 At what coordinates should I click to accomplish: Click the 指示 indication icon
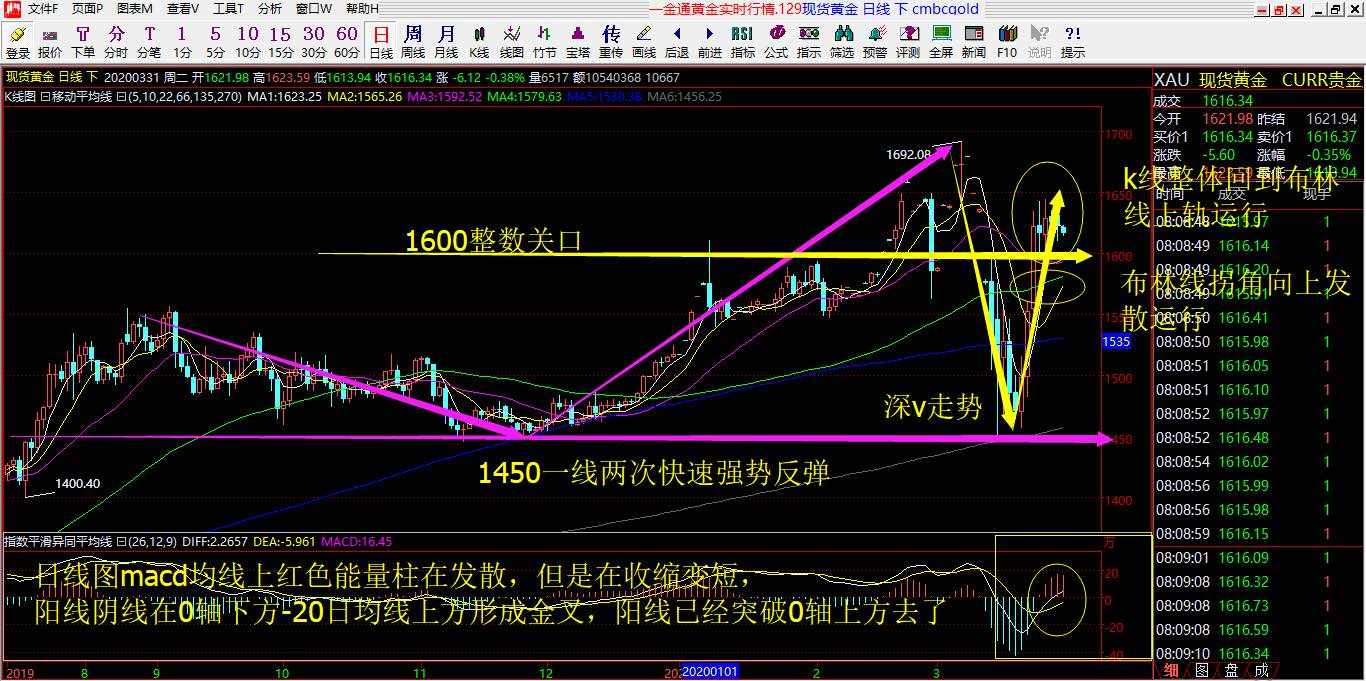pyautogui.click(x=809, y=42)
